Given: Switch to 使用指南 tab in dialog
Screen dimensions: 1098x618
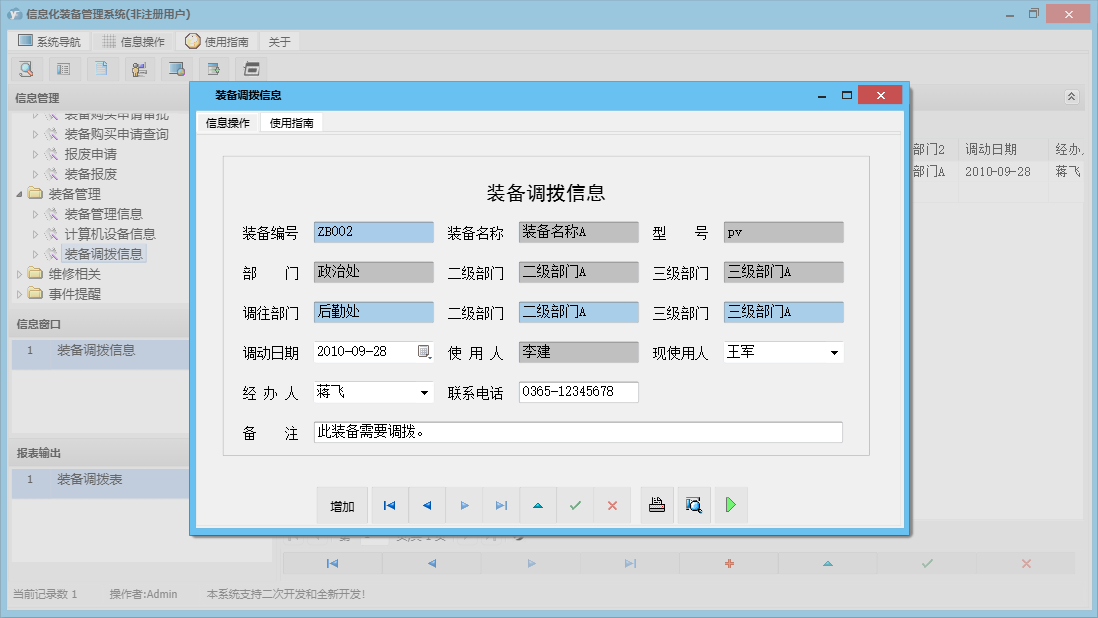Looking at the screenshot, I should (291, 123).
